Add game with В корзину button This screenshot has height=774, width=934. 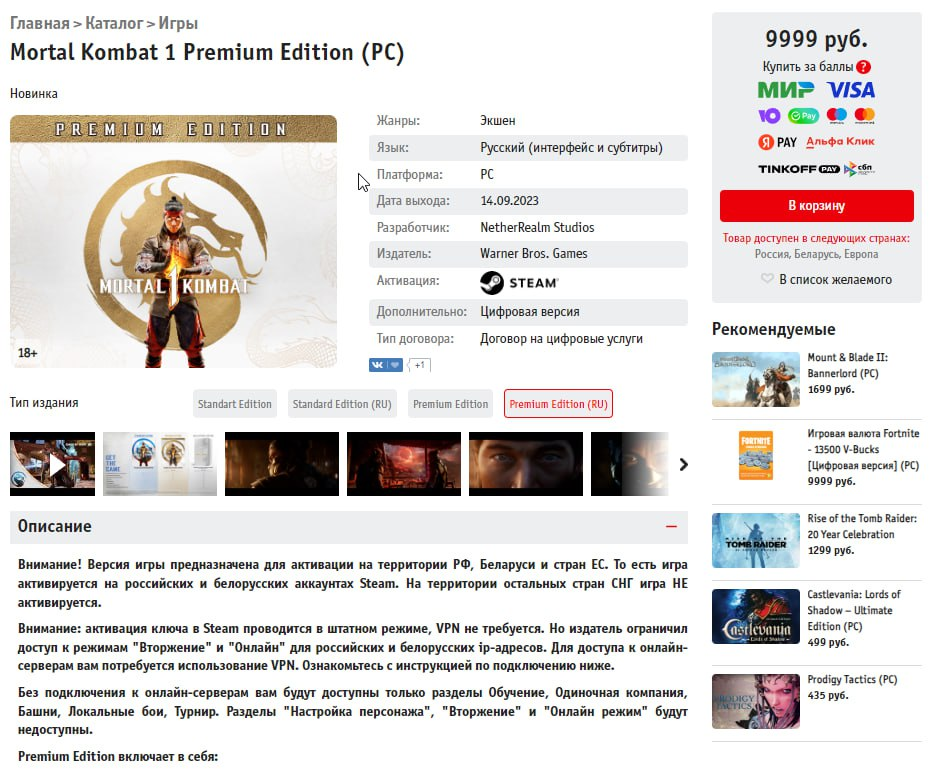pyautogui.click(x=817, y=206)
